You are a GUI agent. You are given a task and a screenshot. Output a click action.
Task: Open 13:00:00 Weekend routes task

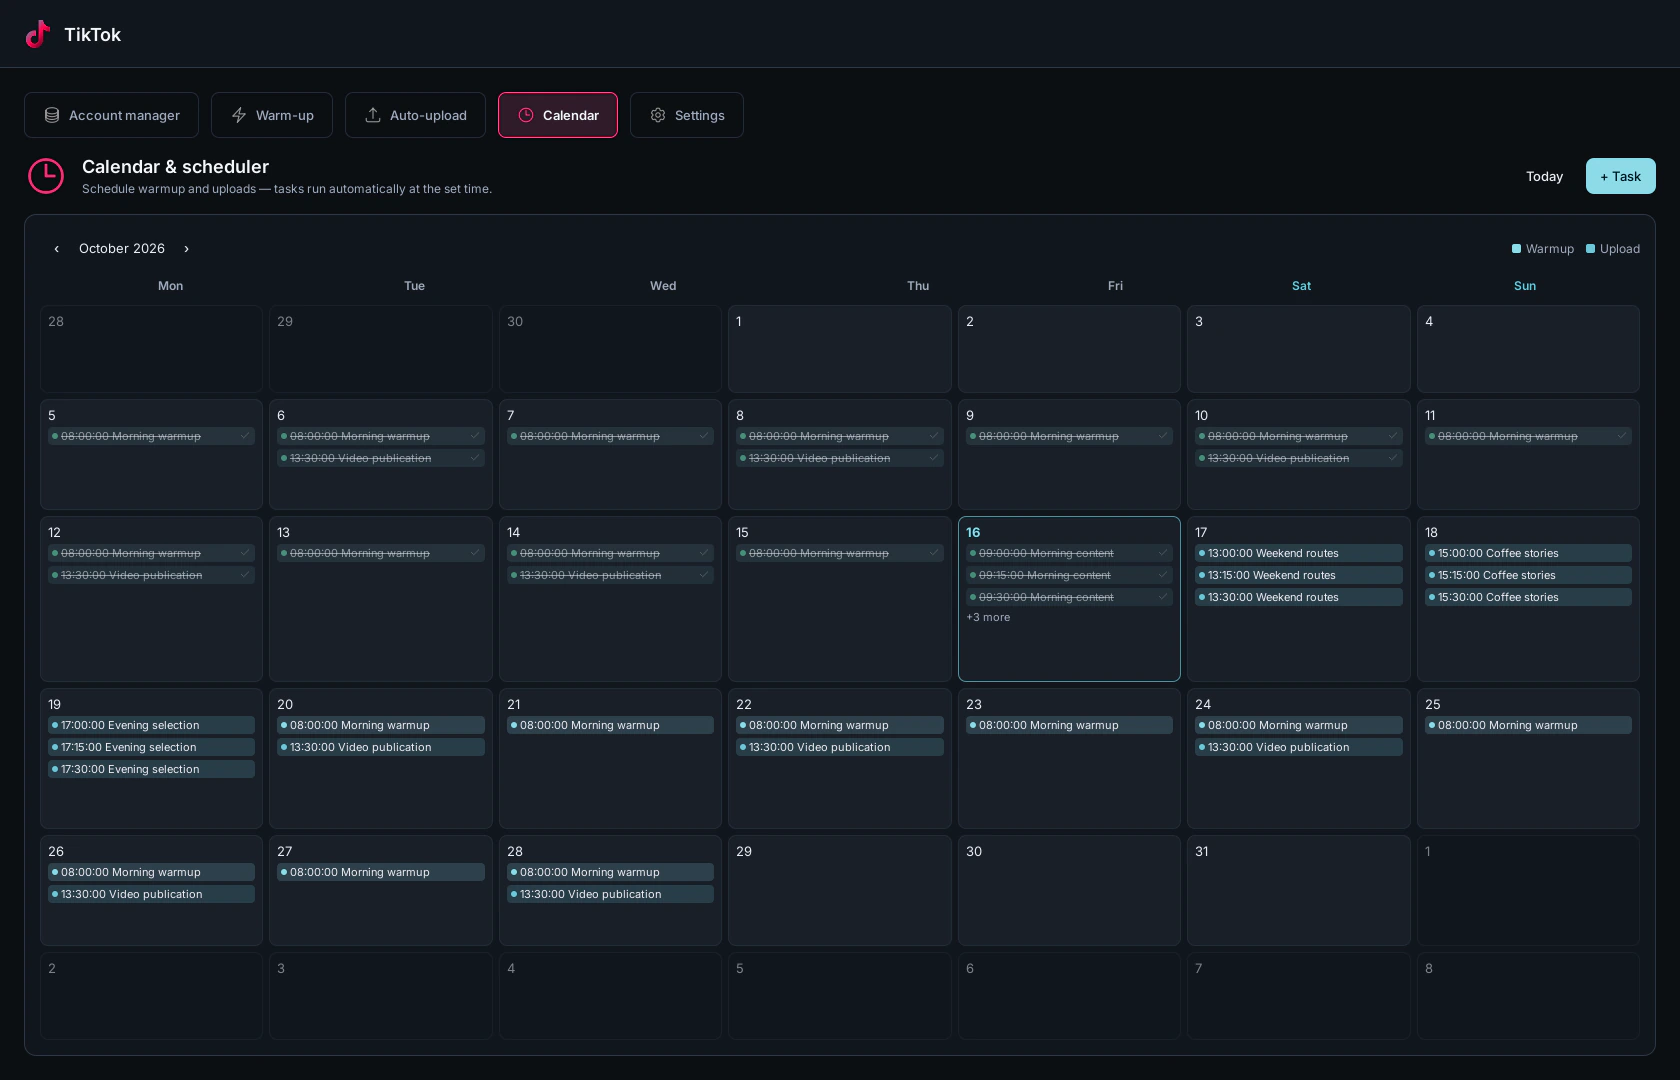(x=1298, y=553)
